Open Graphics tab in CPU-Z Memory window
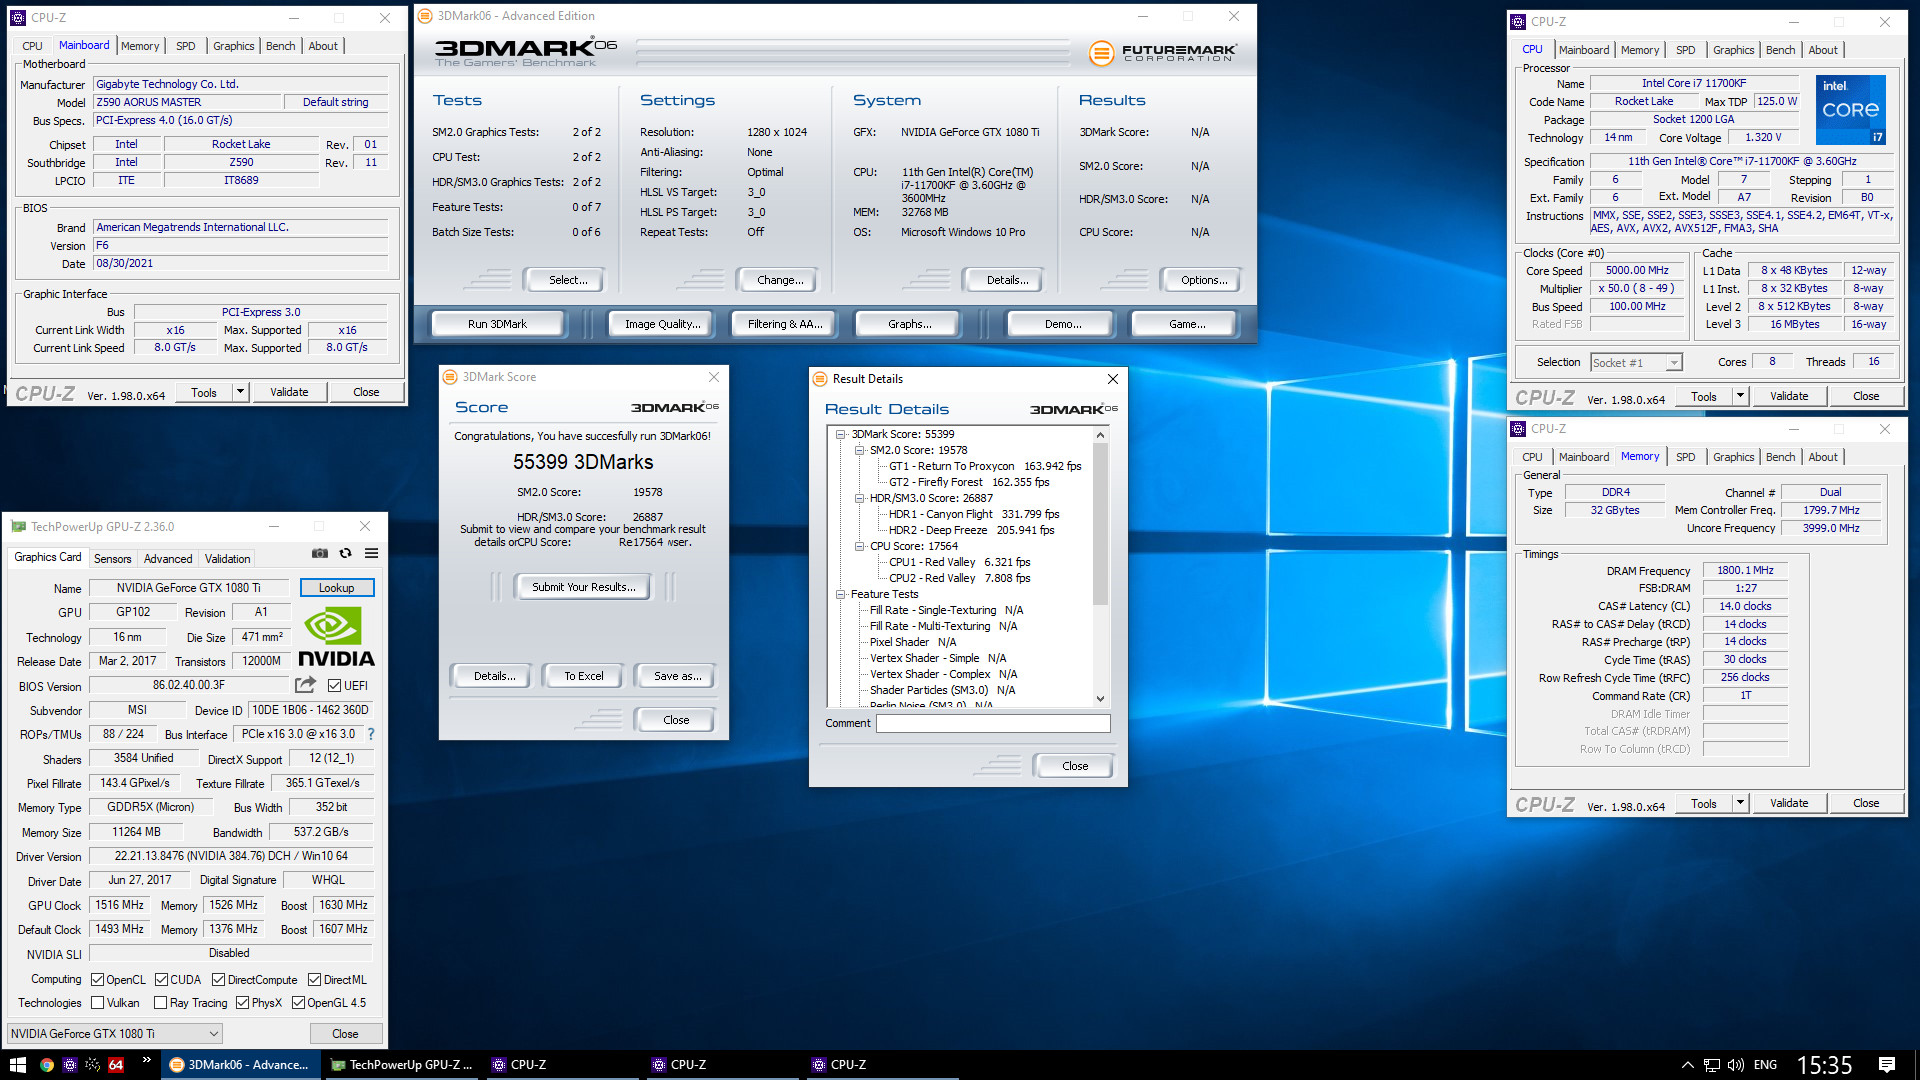Screen dimensions: 1920x1080 point(1733,457)
